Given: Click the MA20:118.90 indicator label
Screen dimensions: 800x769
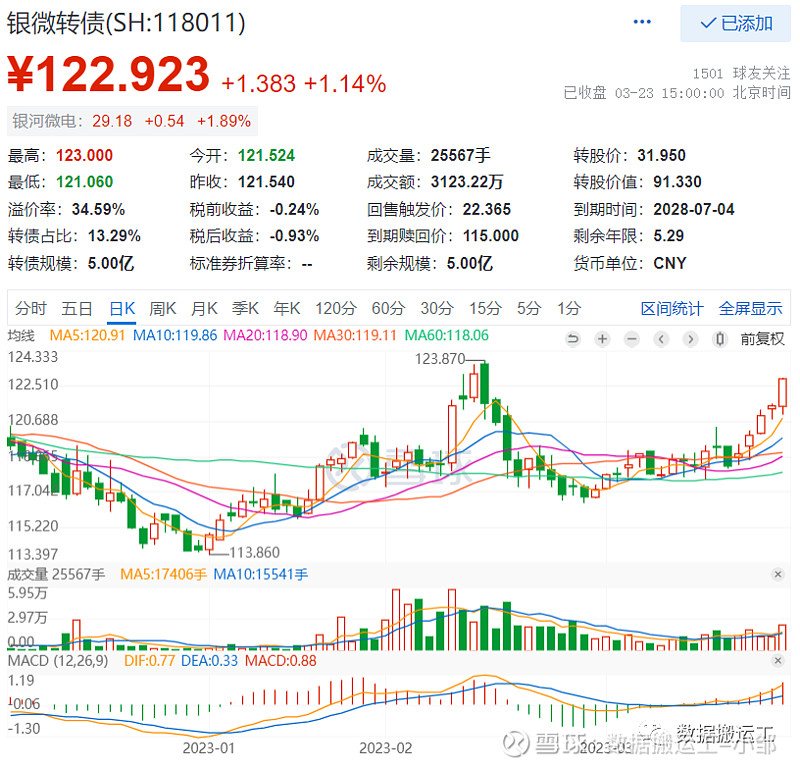Looking at the screenshot, I should pyautogui.click(x=266, y=336).
